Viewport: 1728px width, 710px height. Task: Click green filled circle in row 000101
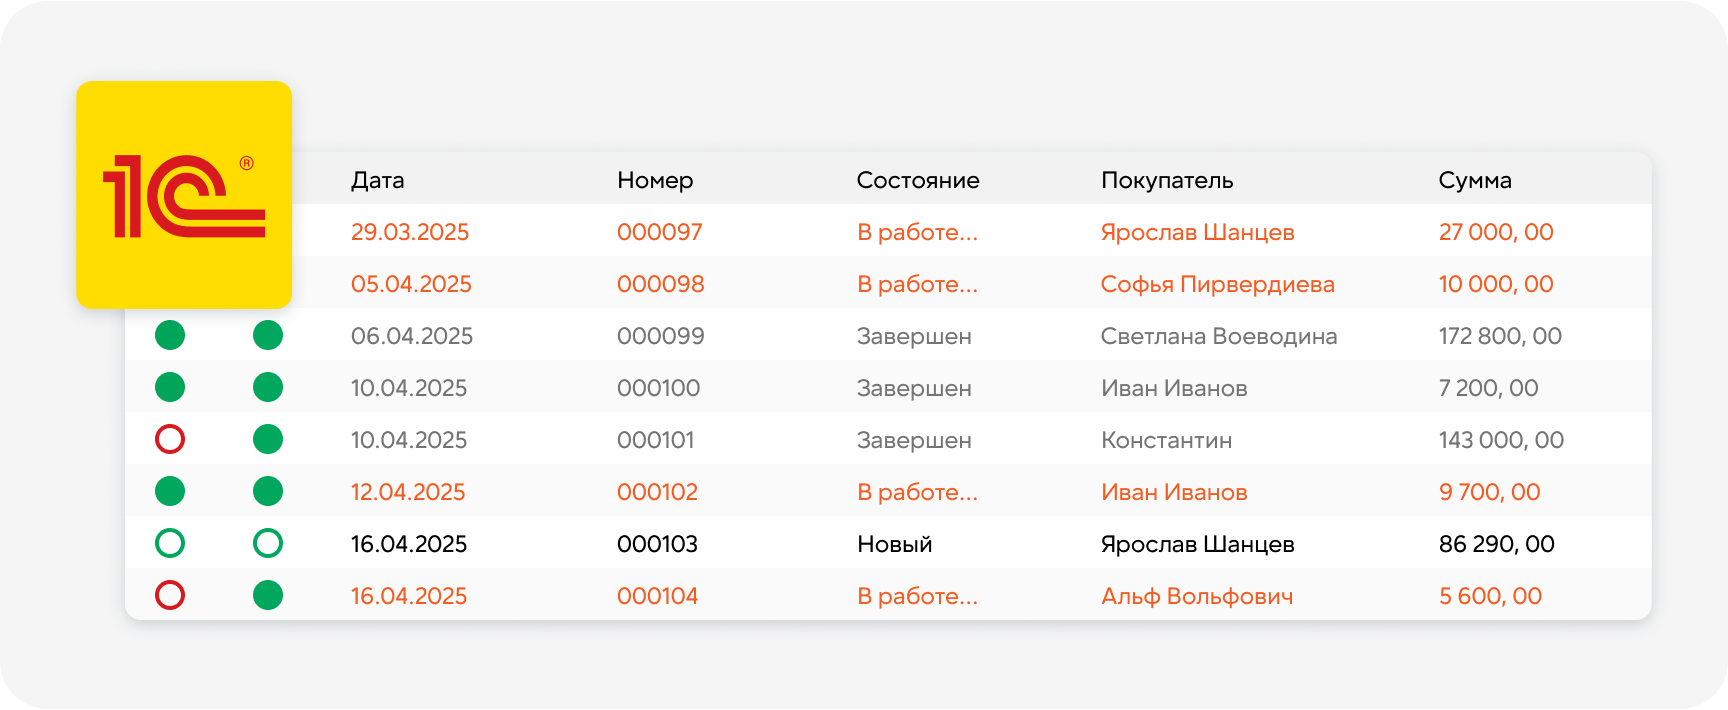point(268,439)
